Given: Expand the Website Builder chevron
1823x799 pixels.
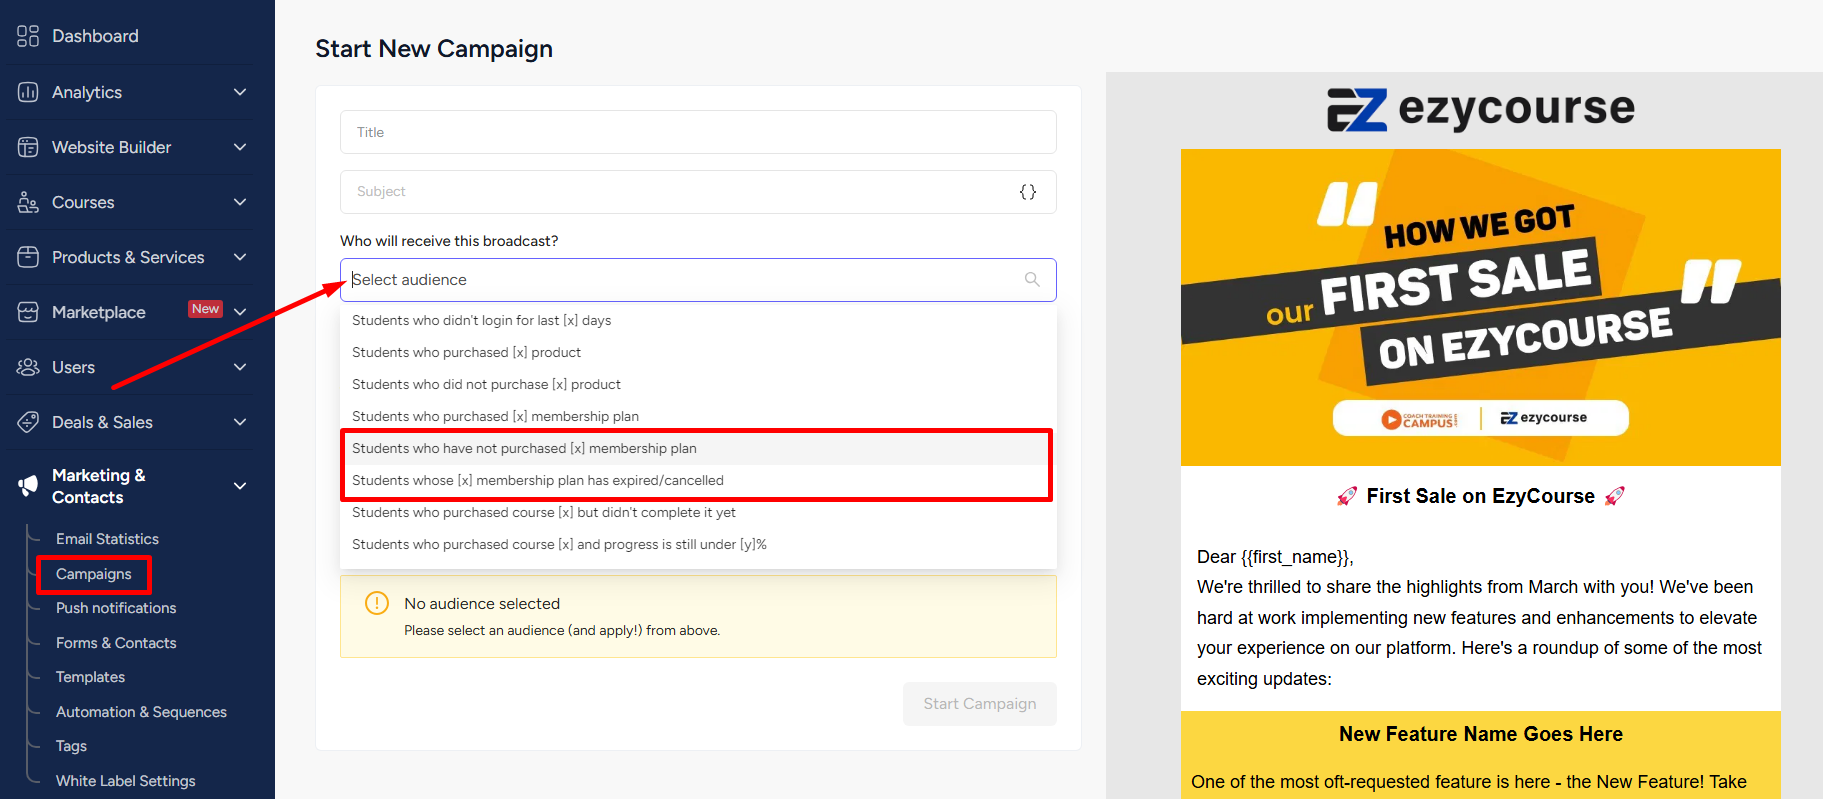Looking at the screenshot, I should (240, 147).
